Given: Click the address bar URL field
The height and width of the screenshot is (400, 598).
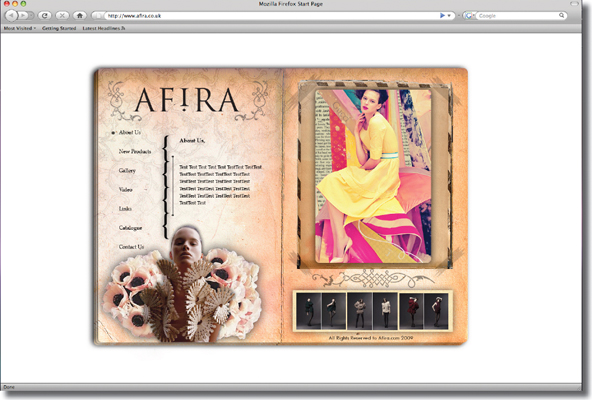Looking at the screenshot, I should pyautogui.click(x=272, y=16).
